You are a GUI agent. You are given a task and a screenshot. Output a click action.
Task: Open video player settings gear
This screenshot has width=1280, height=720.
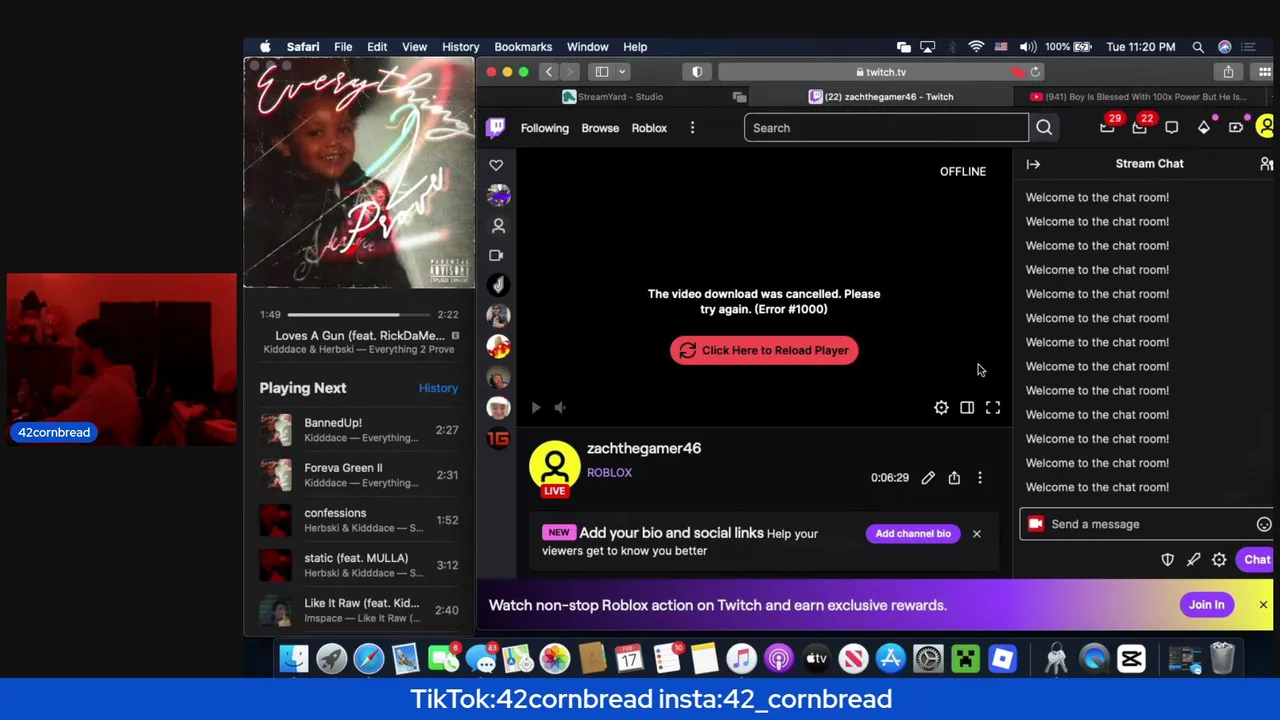(941, 407)
